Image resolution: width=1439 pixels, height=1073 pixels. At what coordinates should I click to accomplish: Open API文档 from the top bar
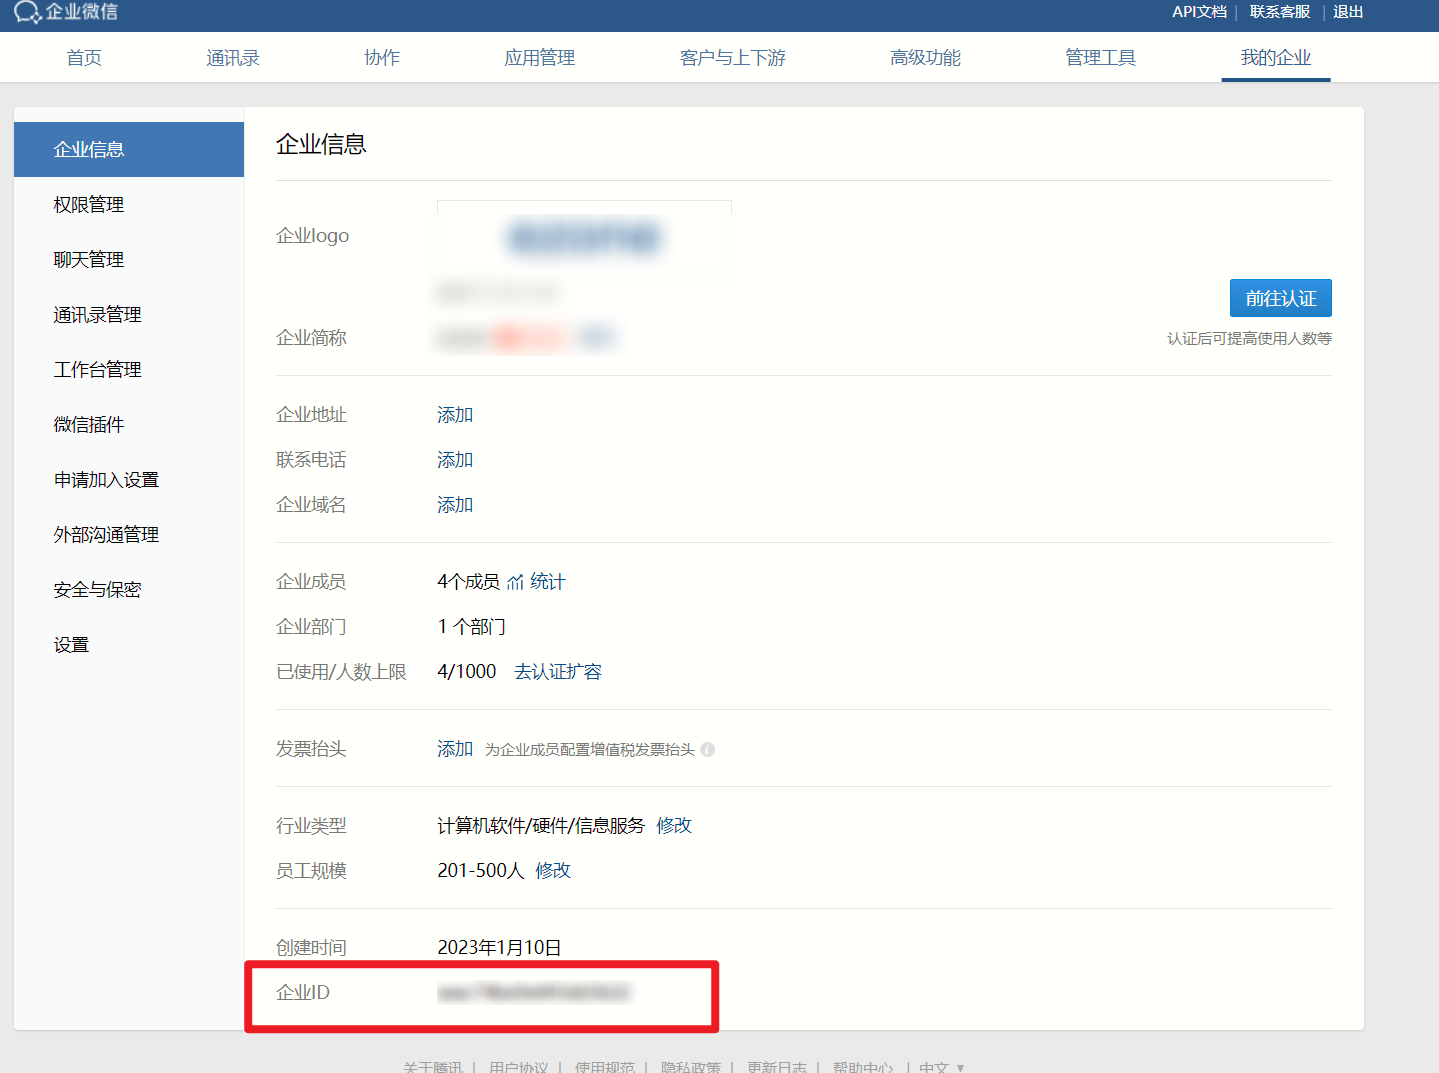pos(1199,11)
